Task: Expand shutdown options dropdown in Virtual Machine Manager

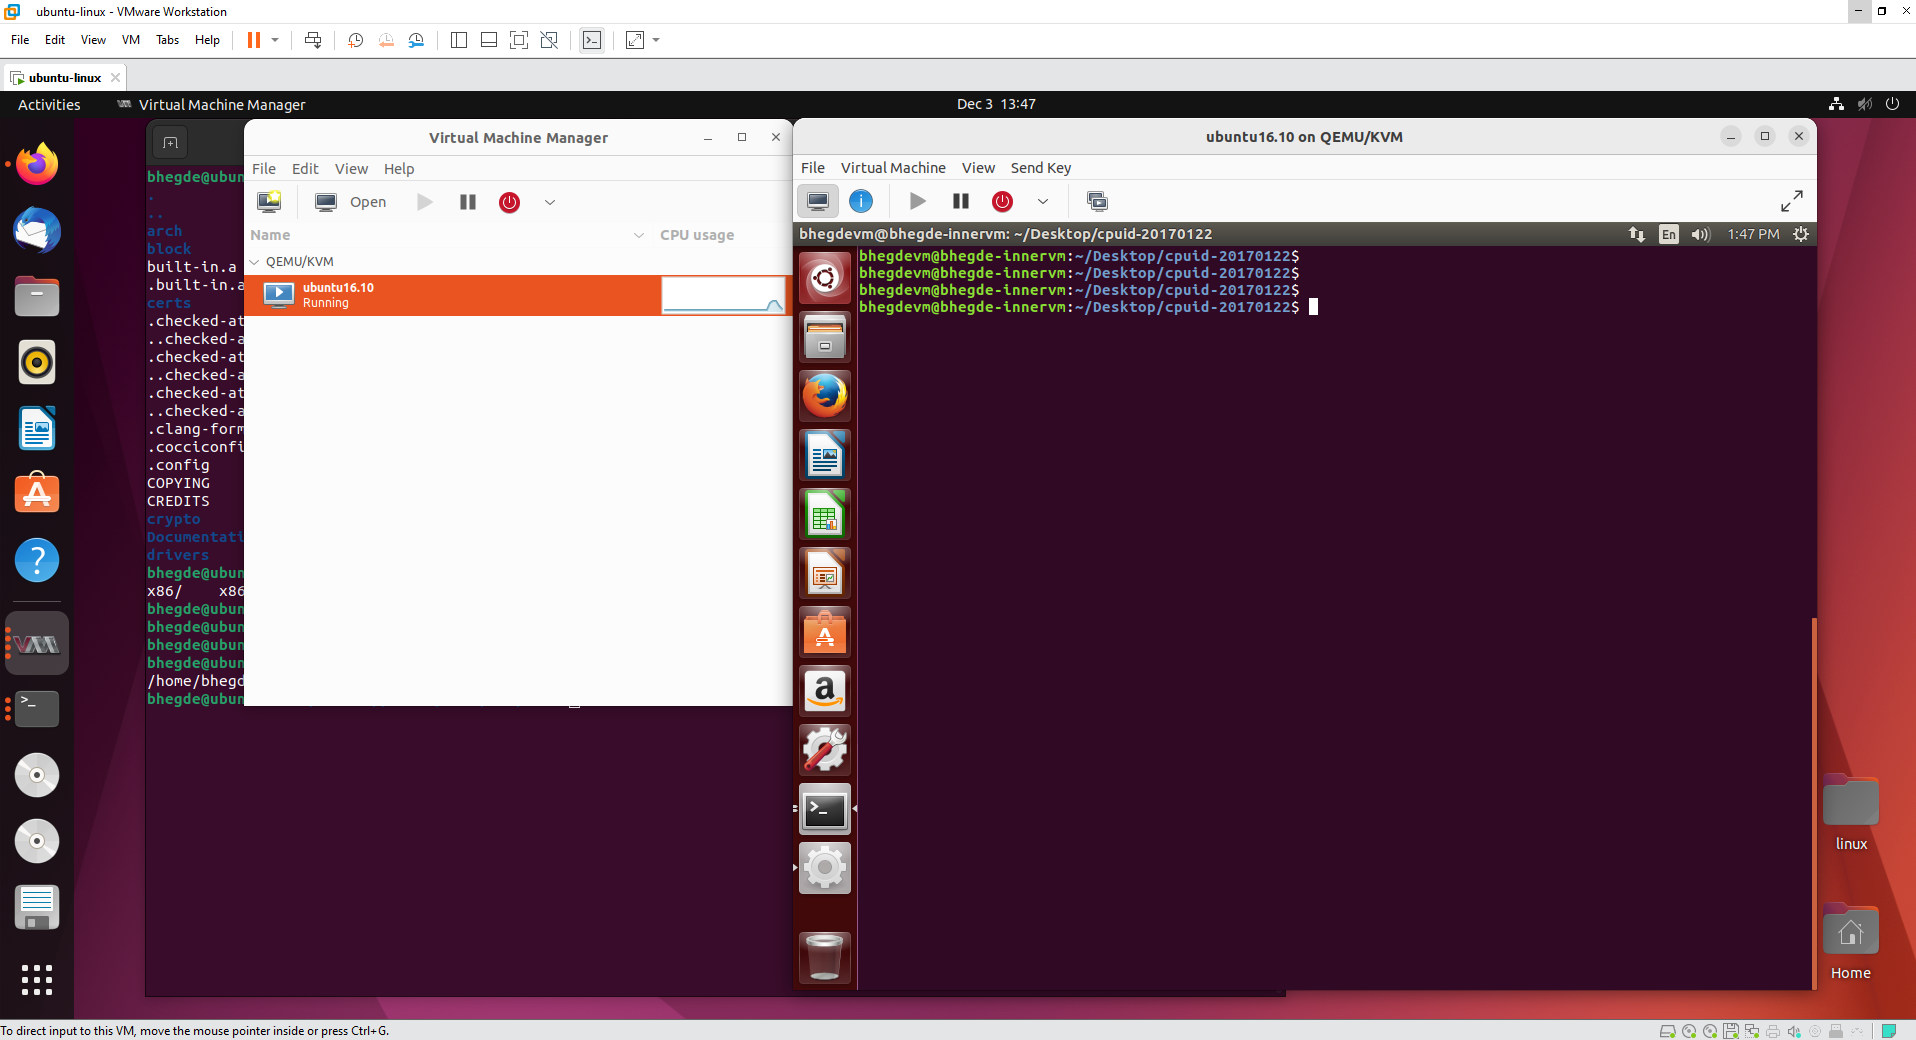Action: click(x=550, y=202)
